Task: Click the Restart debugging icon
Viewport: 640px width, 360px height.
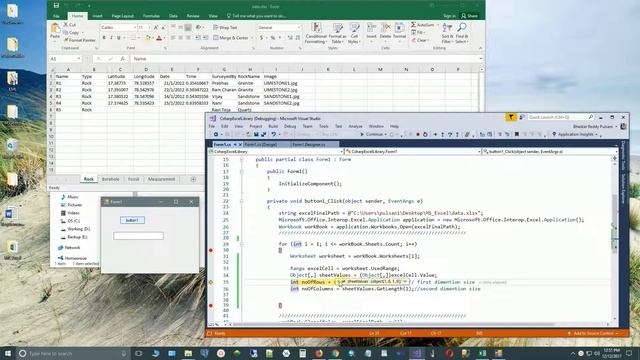Action: (425, 134)
